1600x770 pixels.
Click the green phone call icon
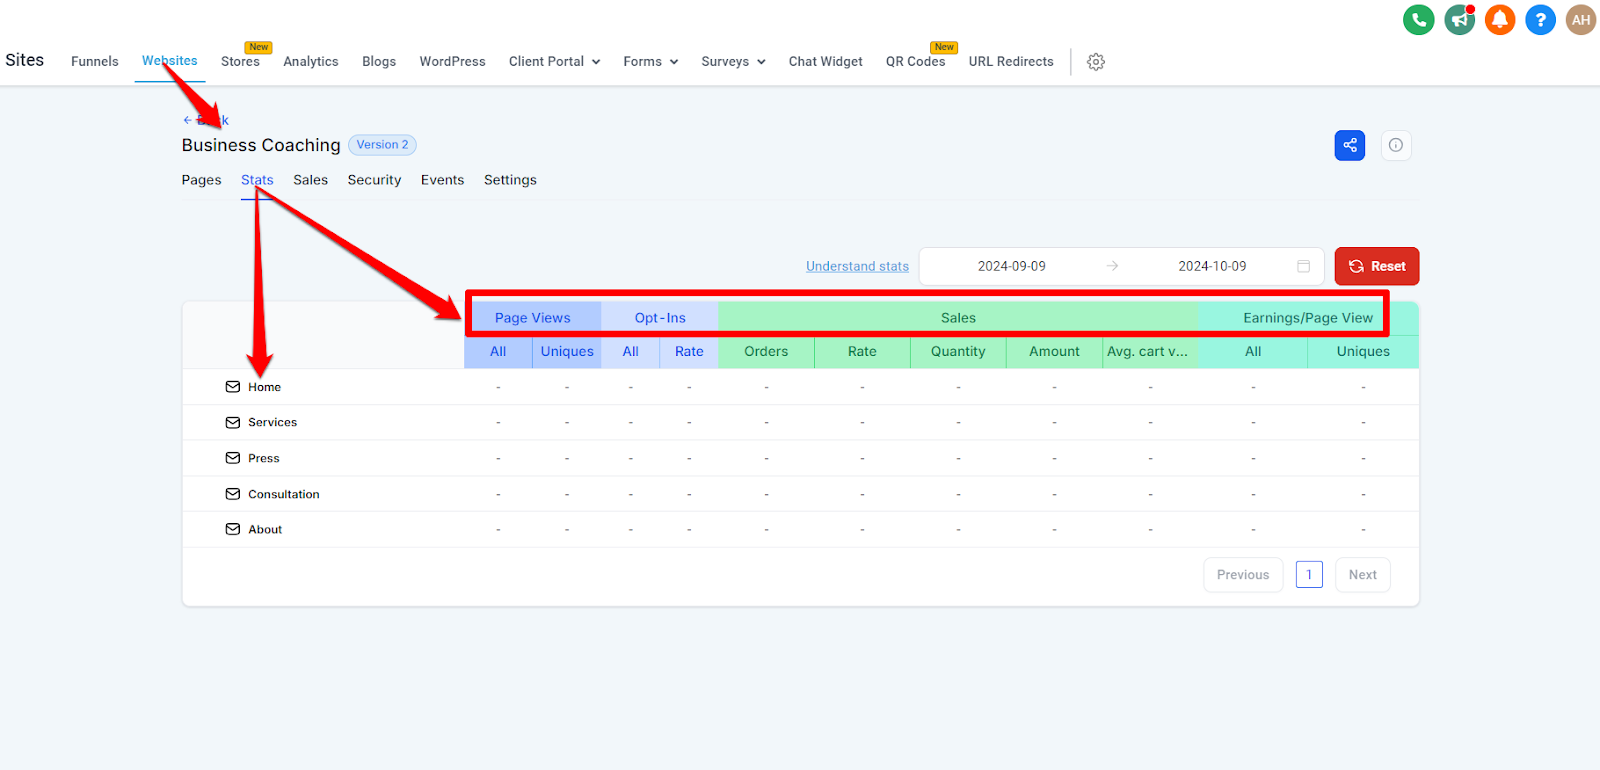pos(1418,20)
